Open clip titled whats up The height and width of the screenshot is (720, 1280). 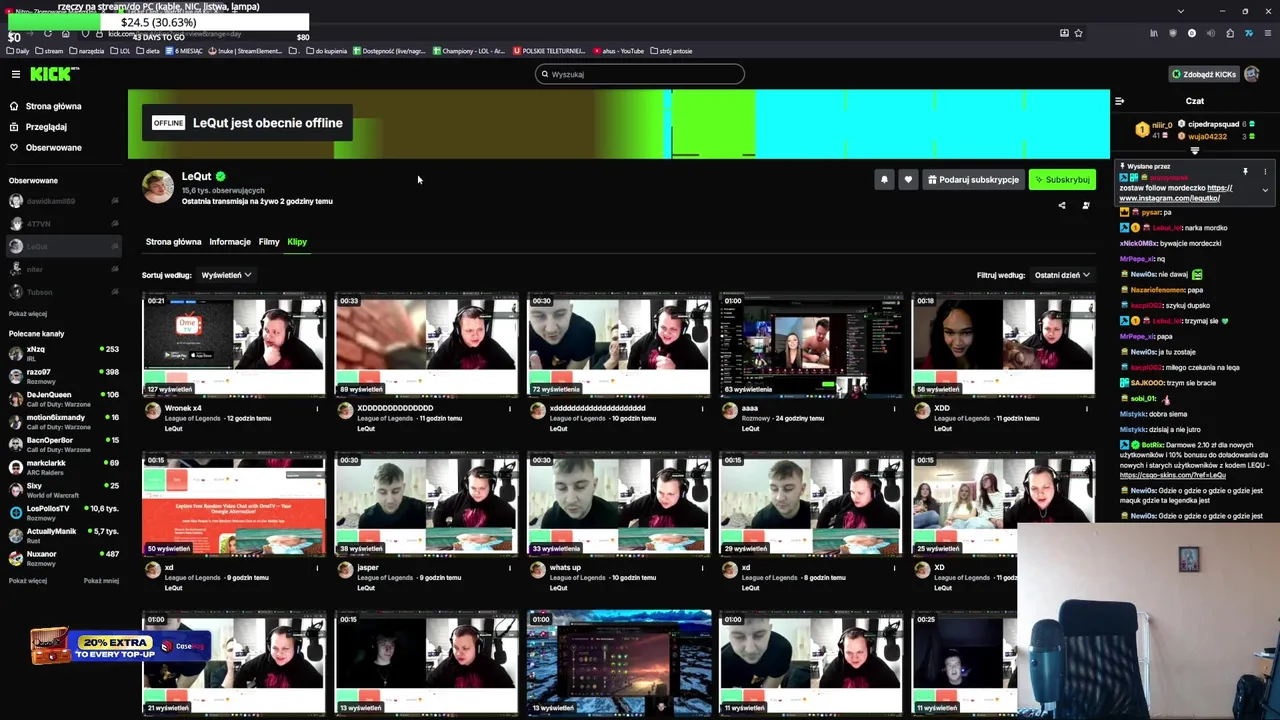(x=619, y=505)
